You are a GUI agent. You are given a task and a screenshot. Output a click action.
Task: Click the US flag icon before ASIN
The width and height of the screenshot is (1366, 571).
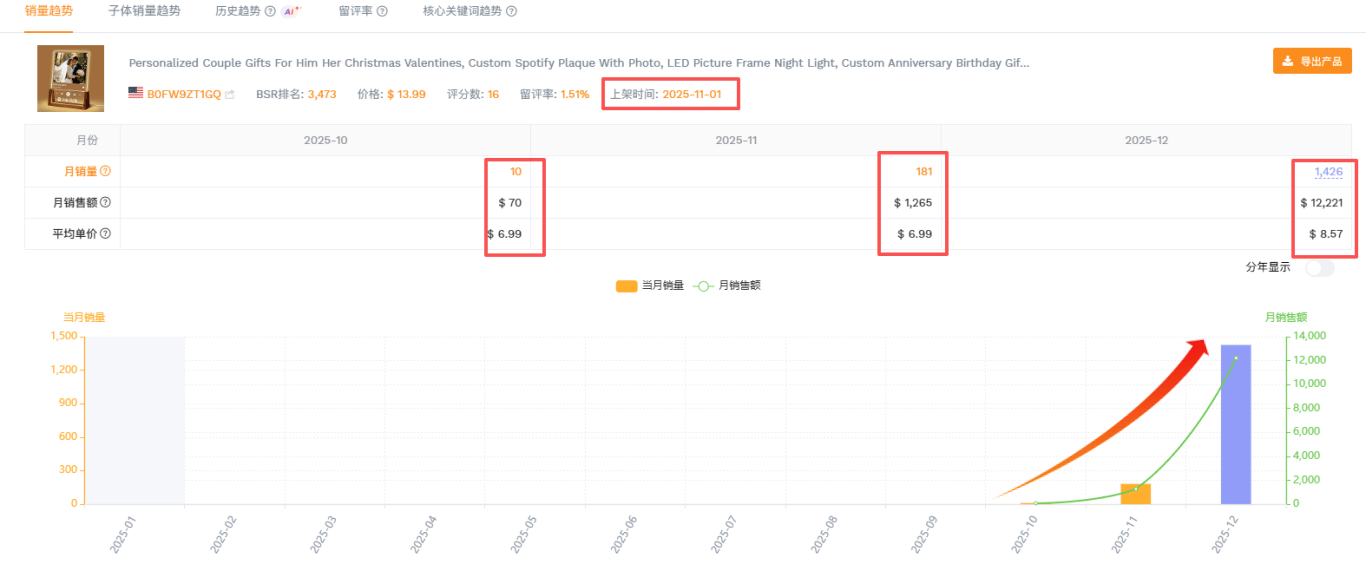click(x=135, y=93)
